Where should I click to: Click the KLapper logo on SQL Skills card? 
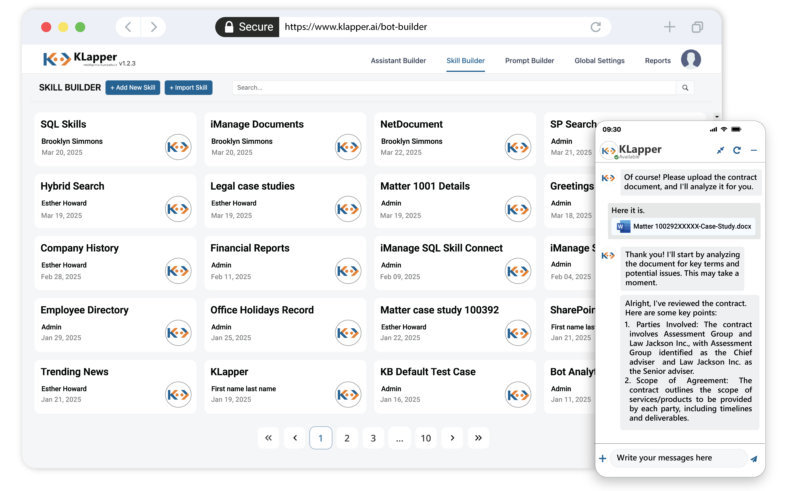(x=178, y=147)
